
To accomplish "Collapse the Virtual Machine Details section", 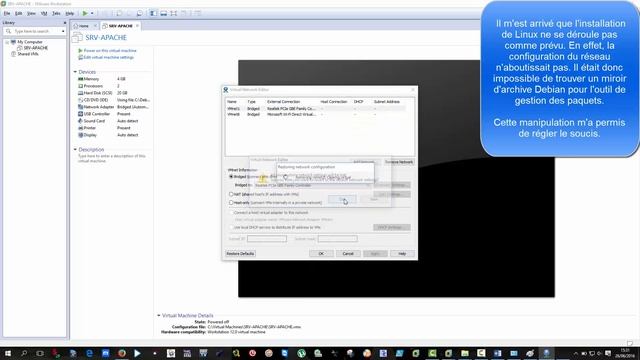I will pyautogui.click(x=159, y=316).
